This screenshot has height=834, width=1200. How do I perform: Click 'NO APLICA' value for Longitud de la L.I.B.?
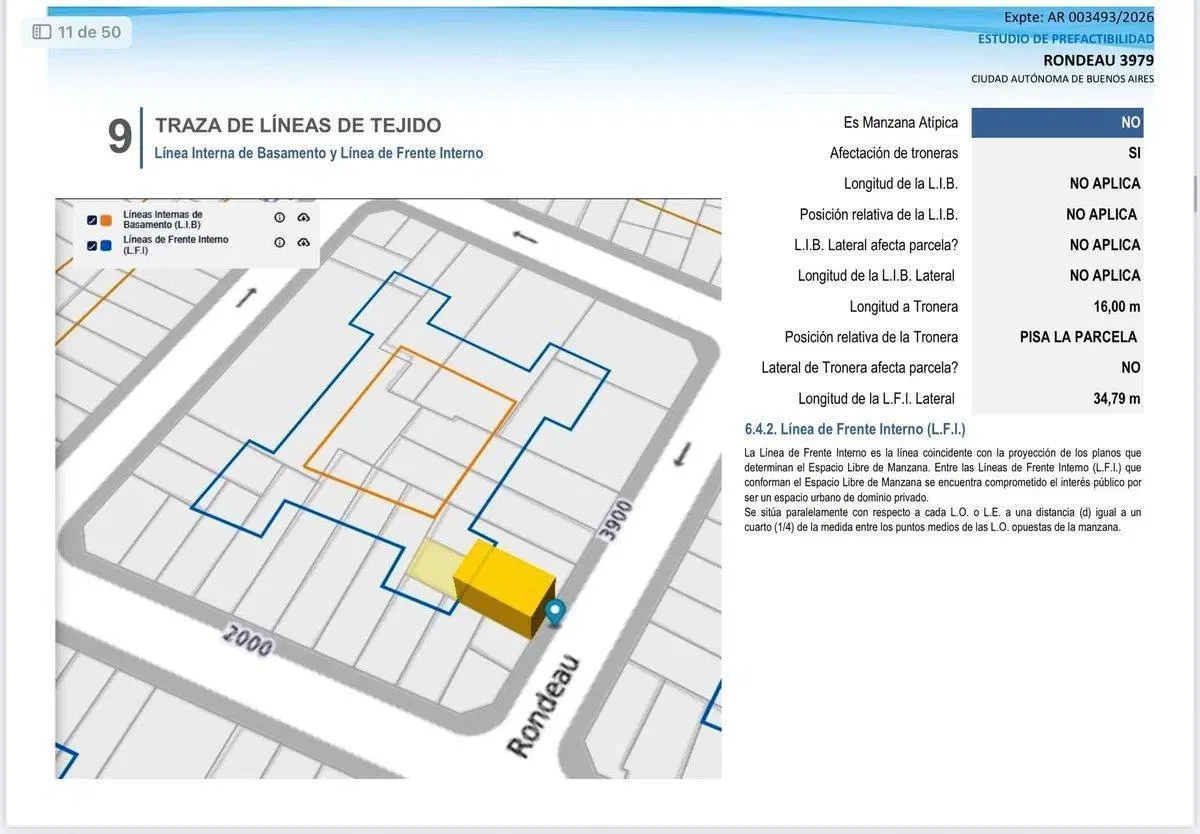click(x=1105, y=184)
